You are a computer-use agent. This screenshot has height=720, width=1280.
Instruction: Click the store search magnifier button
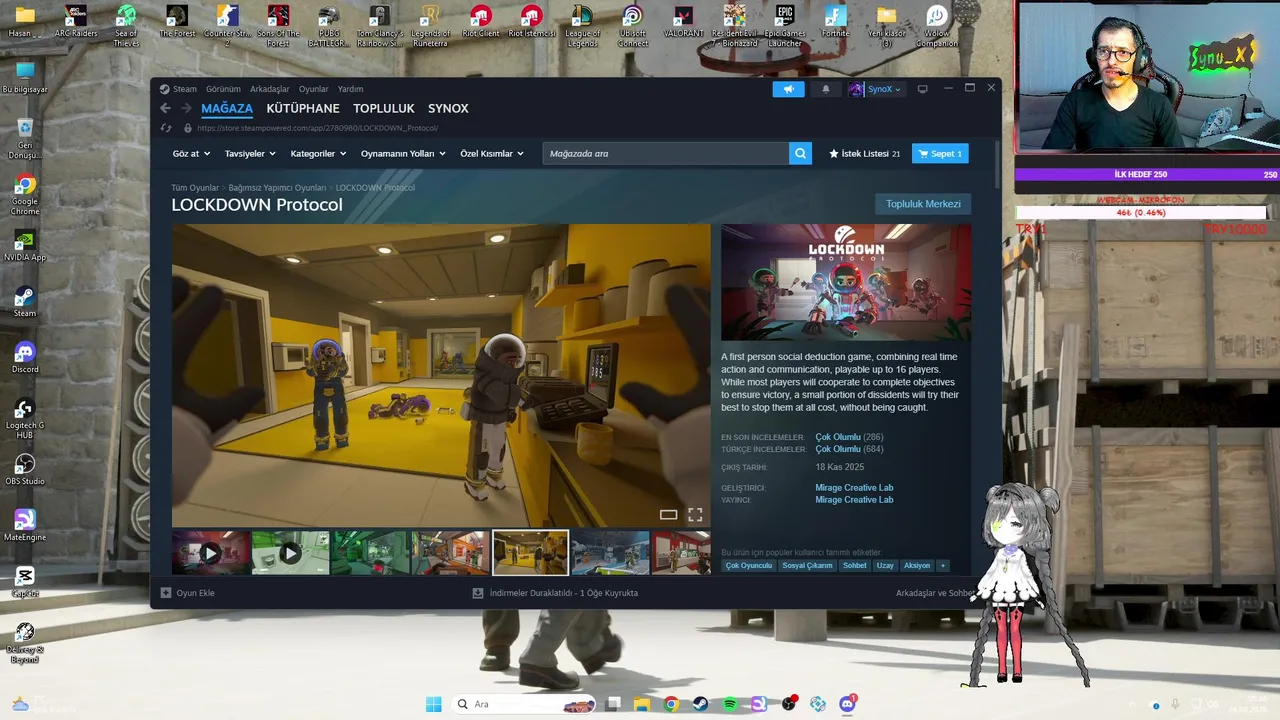click(x=800, y=153)
